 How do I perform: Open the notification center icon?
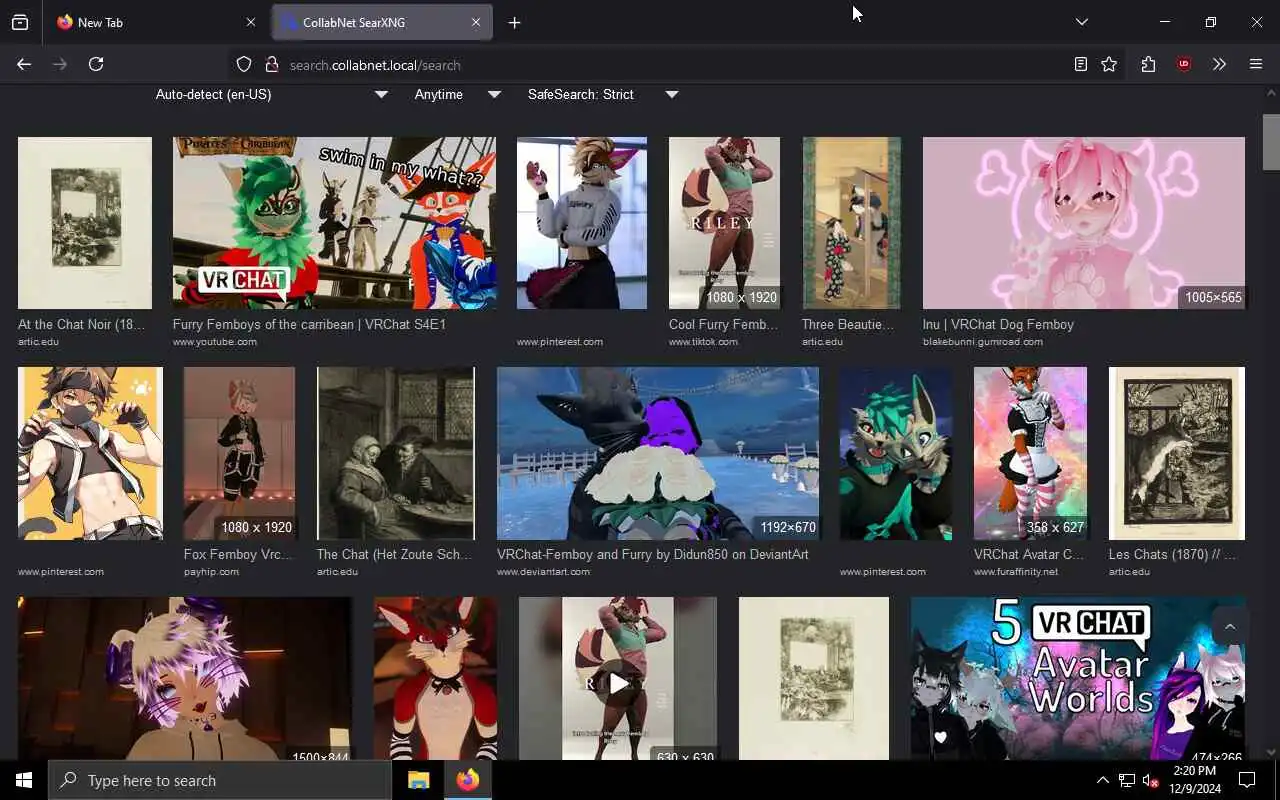pyautogui.click(x=1247, y=780)
